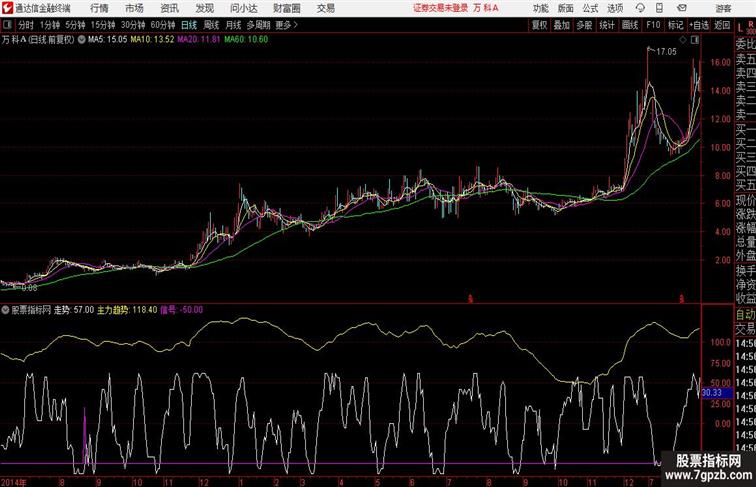Click the 统计 statistics button
The image size is (756, 487).
pyautogui.click(x=607, y=25)
